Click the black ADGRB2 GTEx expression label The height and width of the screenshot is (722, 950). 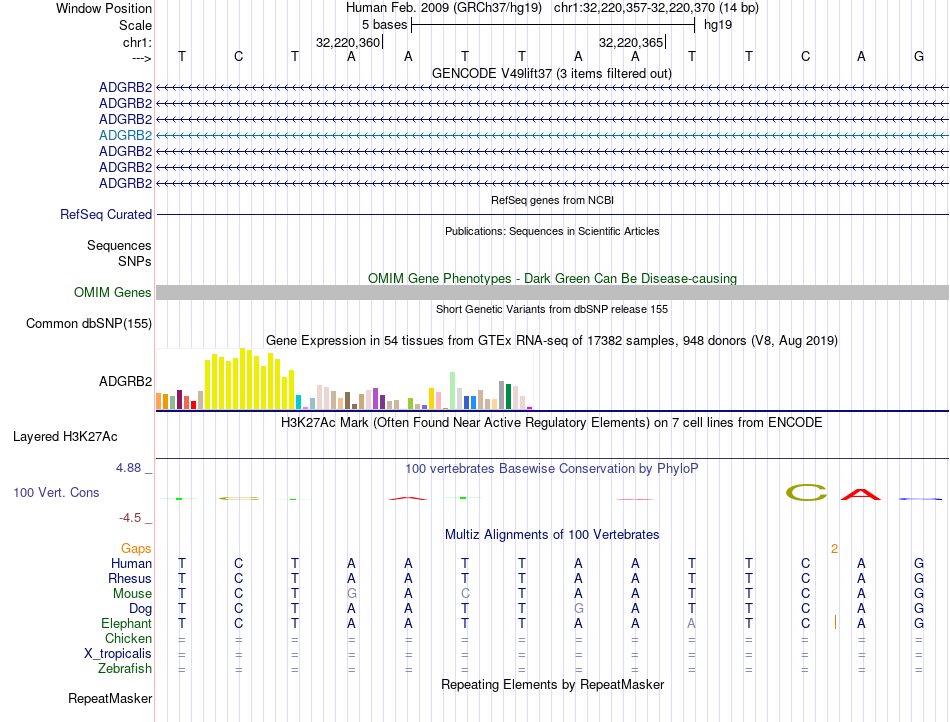pyautogui.click(x=125, y=381)
